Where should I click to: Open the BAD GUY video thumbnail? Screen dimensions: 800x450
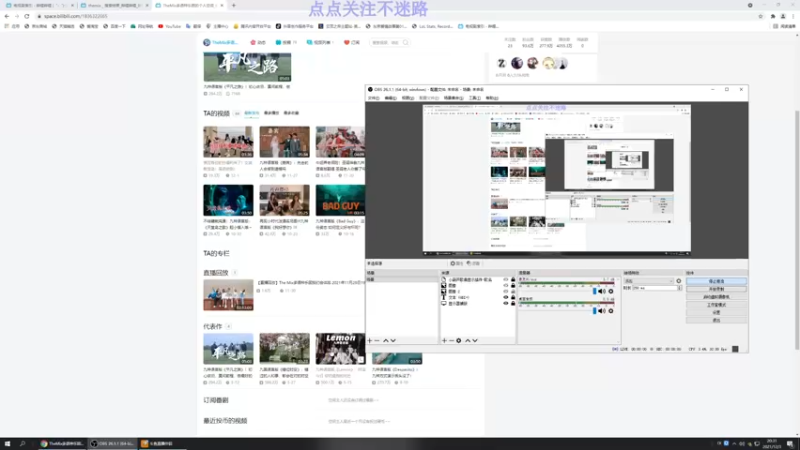click(340, 200)
